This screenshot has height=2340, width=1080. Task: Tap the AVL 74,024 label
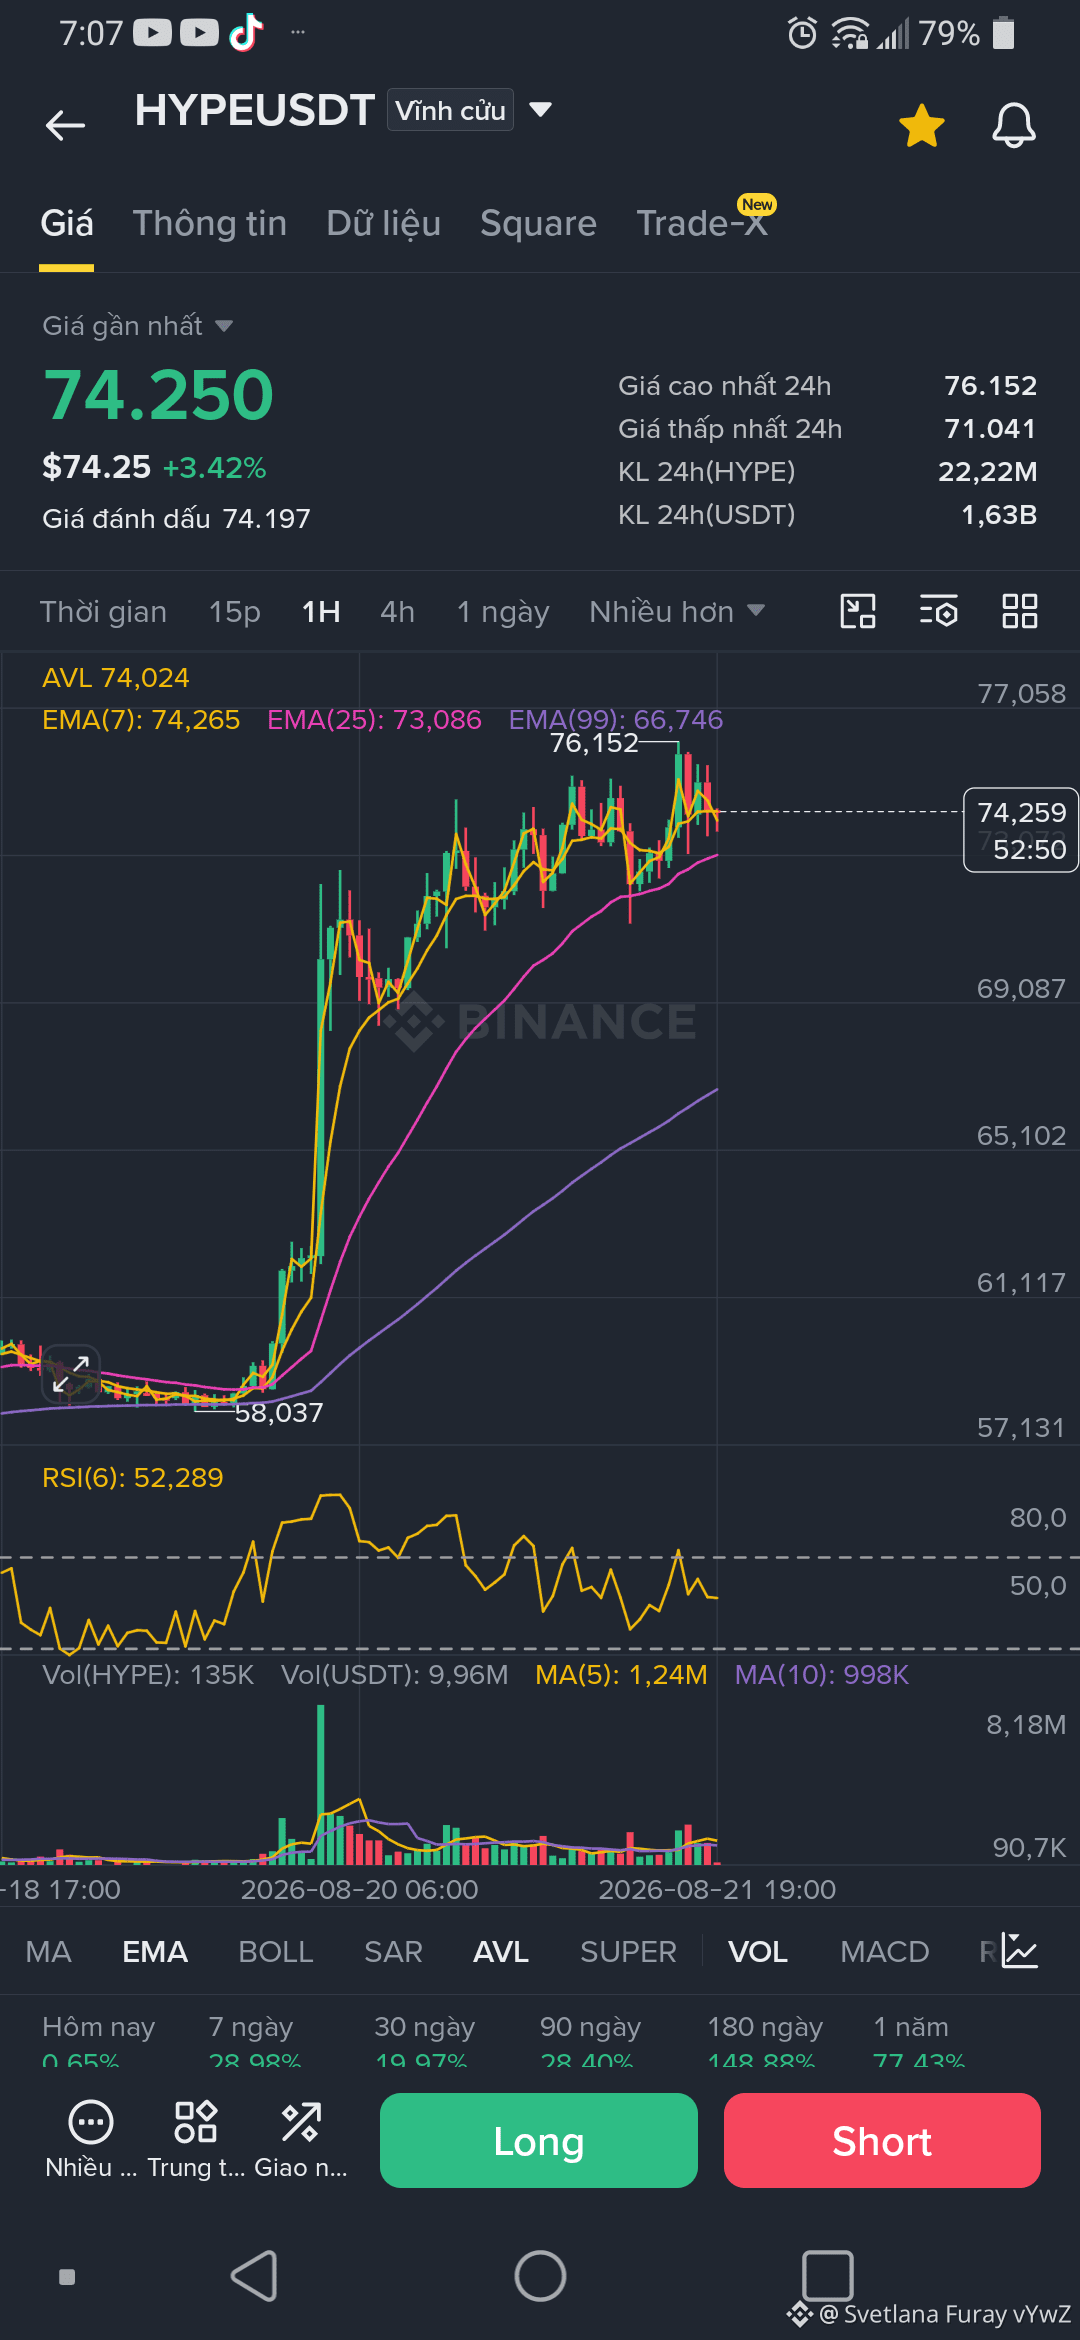pyautogui.click(x=116, y=678)
